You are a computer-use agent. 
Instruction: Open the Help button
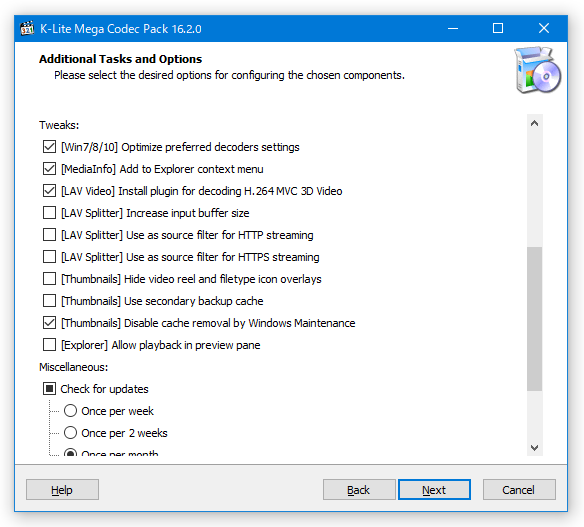62,489
